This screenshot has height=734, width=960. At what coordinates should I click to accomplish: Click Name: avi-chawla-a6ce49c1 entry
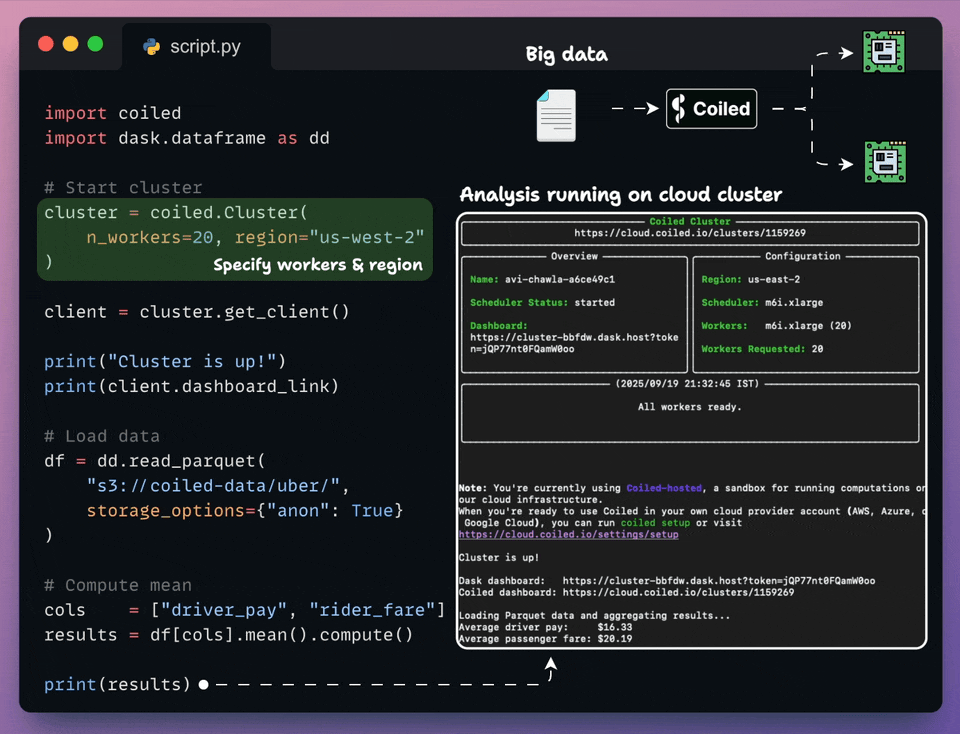coord(542,279)
